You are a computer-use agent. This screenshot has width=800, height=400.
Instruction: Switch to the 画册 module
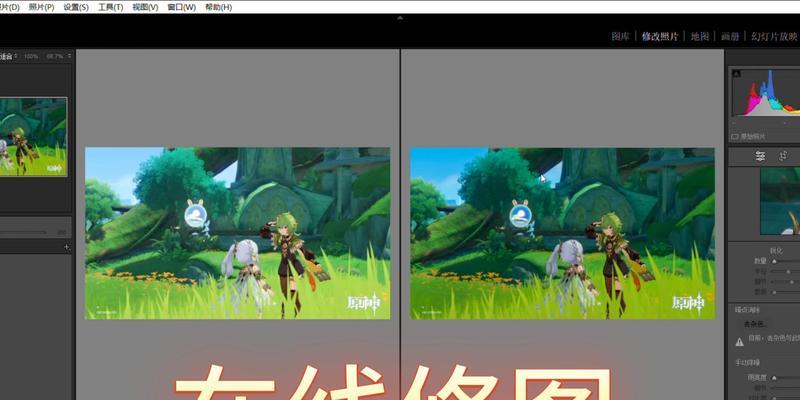pos(730,36)
